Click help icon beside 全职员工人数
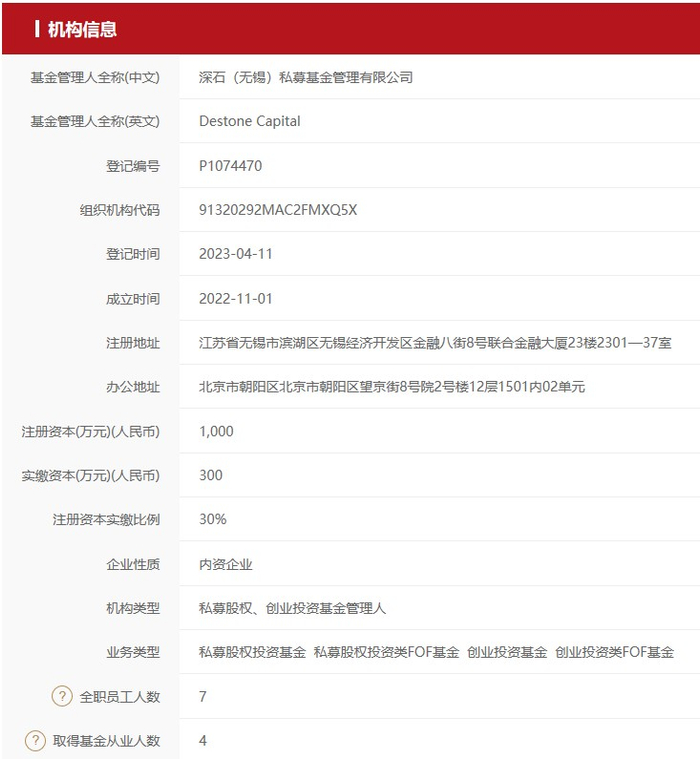Image resolution: width=700 pixels, height=759 pixels. 62,696
